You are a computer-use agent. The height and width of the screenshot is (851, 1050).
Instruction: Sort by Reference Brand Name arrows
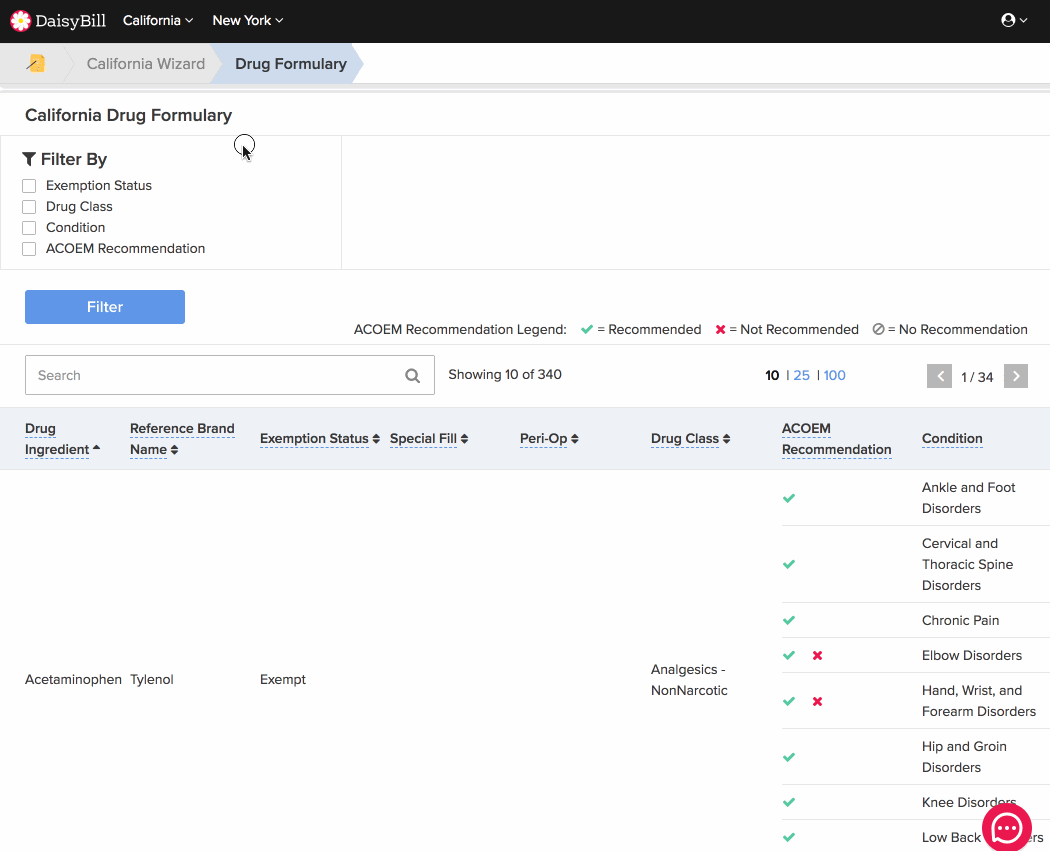tap(174, 450)
